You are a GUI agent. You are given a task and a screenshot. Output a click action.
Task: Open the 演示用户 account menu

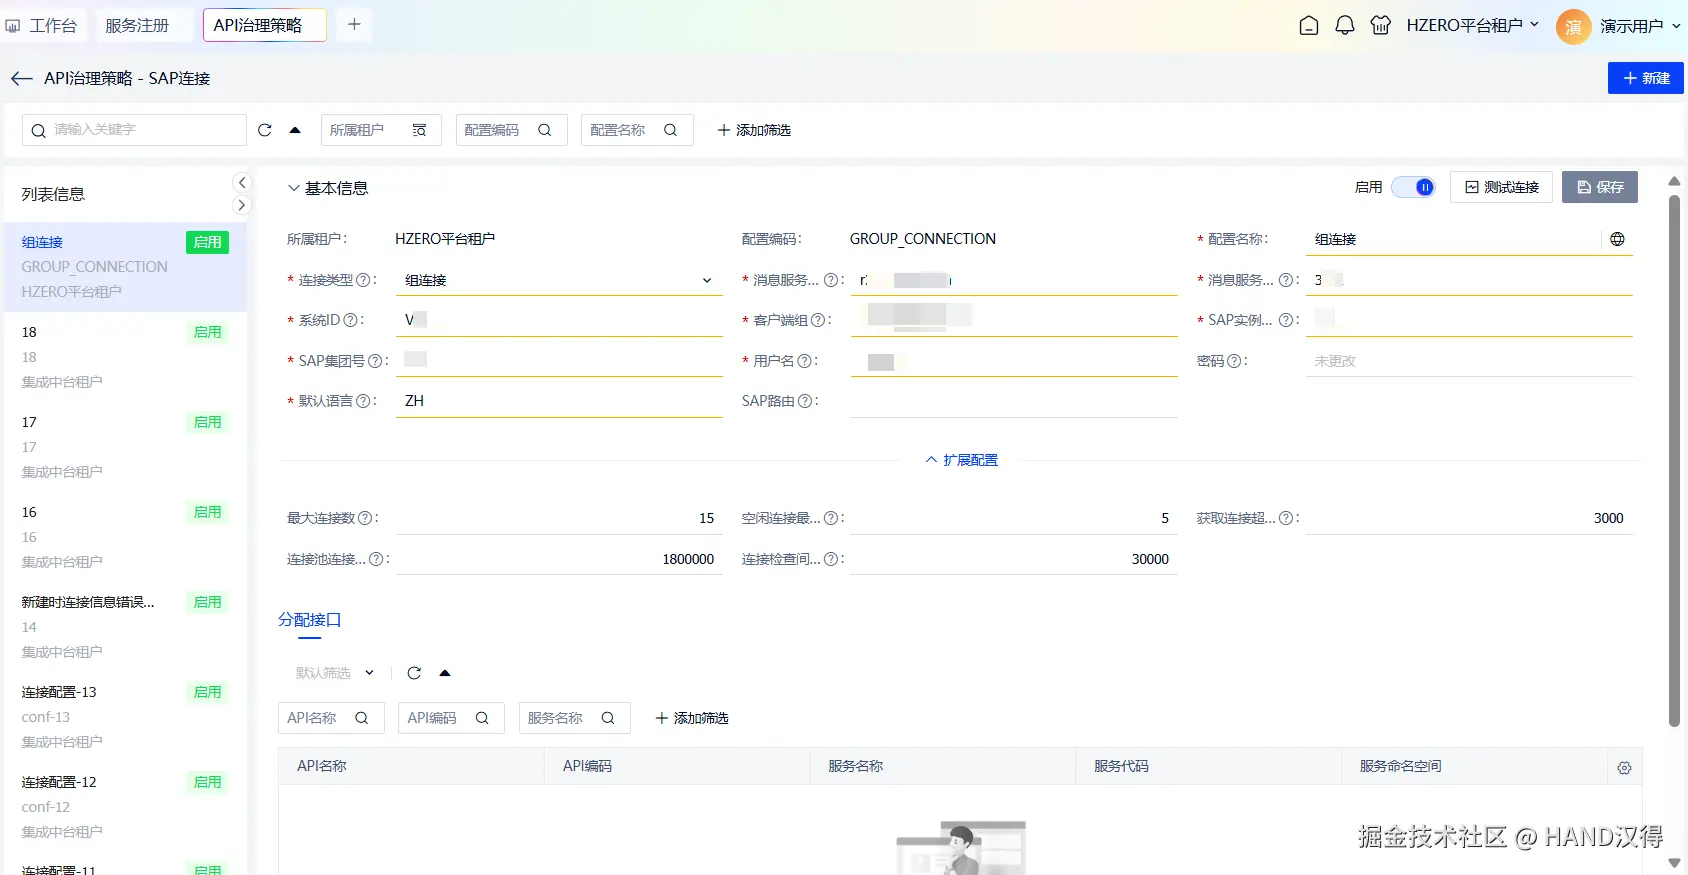tap(1640, 26)
